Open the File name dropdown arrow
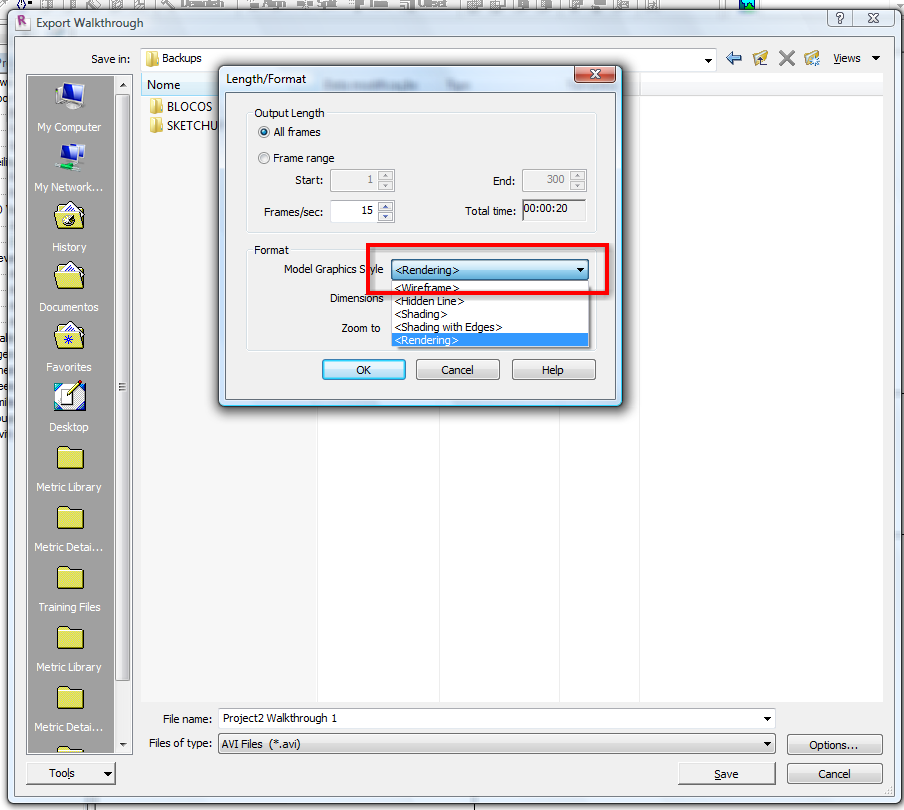The height and width of the screenshot is (810, 904). pos(767,718)
